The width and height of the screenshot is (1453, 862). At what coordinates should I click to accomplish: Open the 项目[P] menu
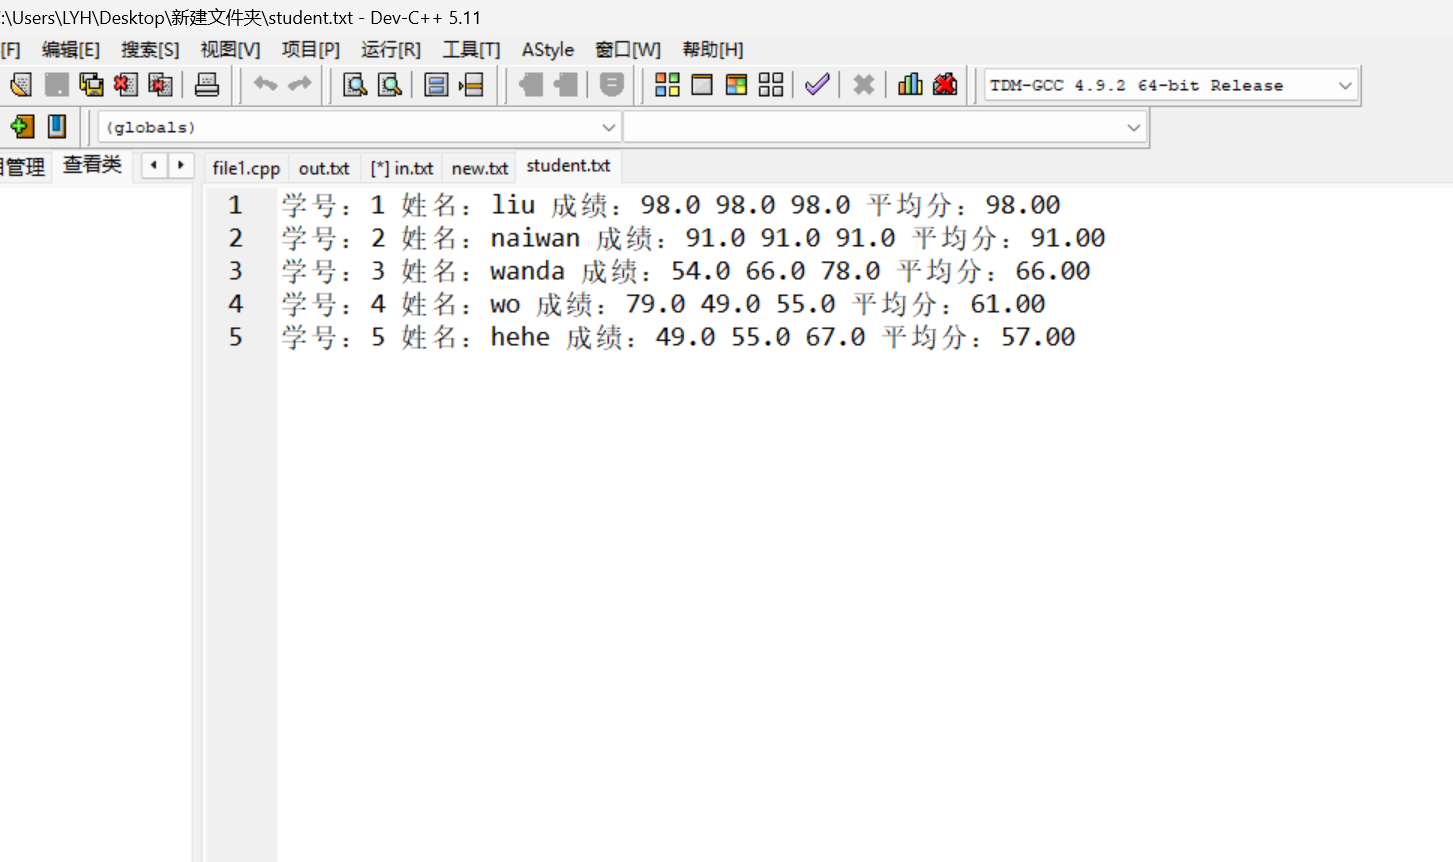pyautogui.click(x=311, y=50)
